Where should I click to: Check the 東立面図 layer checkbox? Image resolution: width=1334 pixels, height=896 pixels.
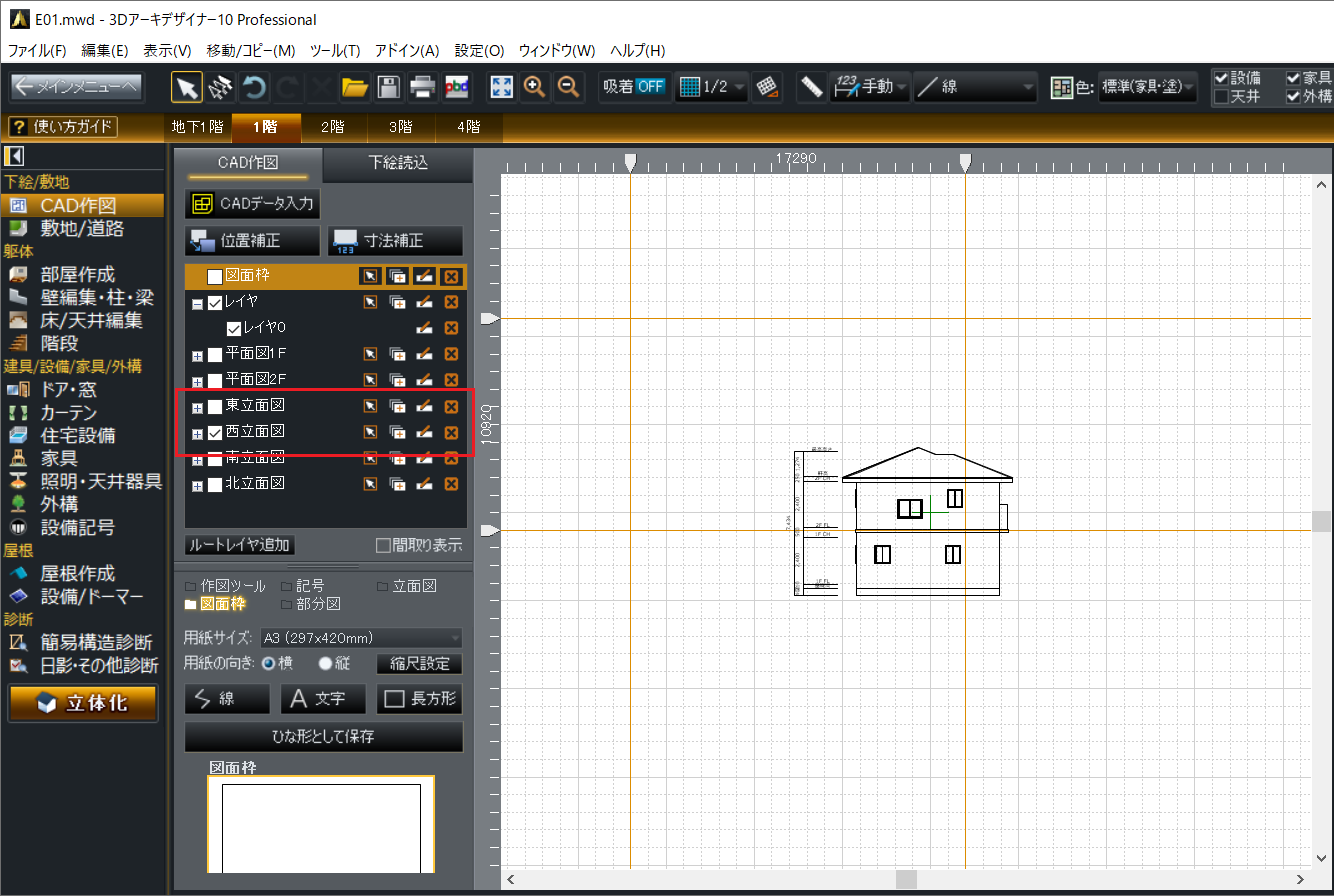pos(215,406)
